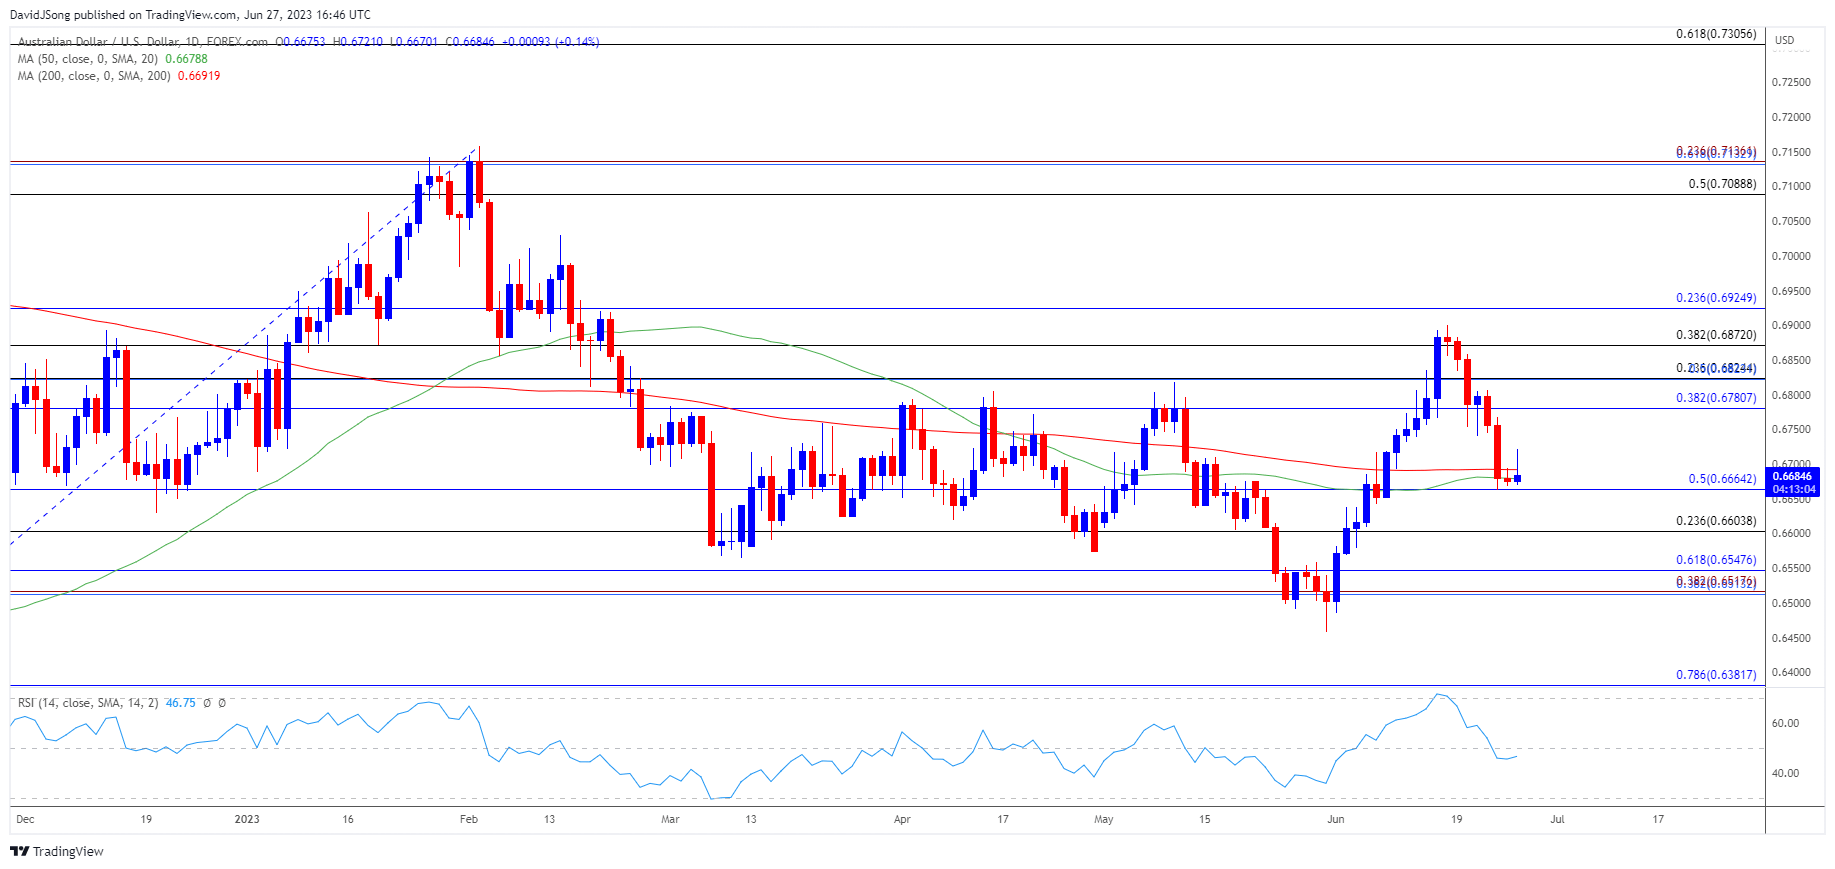The width and height of the screenshot is (1835, 869).
Task: Click the Feb label on time axis
Action: pyautogui.click(x=468, y=819)
